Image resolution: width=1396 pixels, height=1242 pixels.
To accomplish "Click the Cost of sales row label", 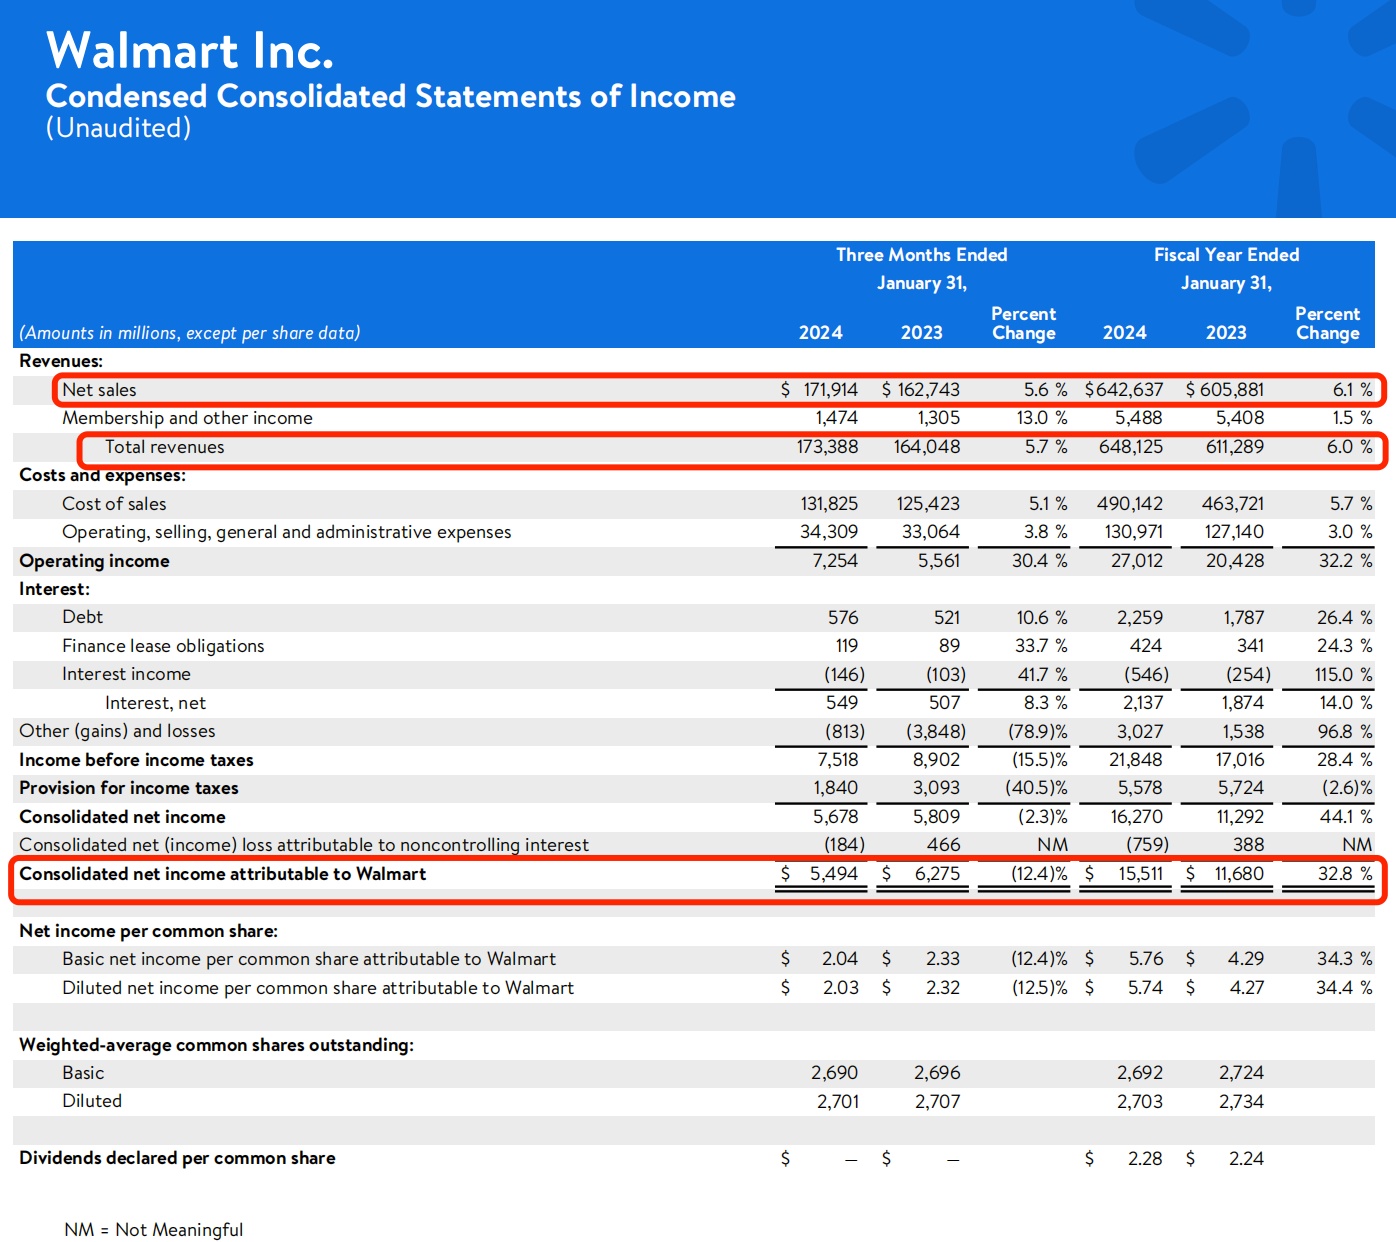I will [114, 504].
